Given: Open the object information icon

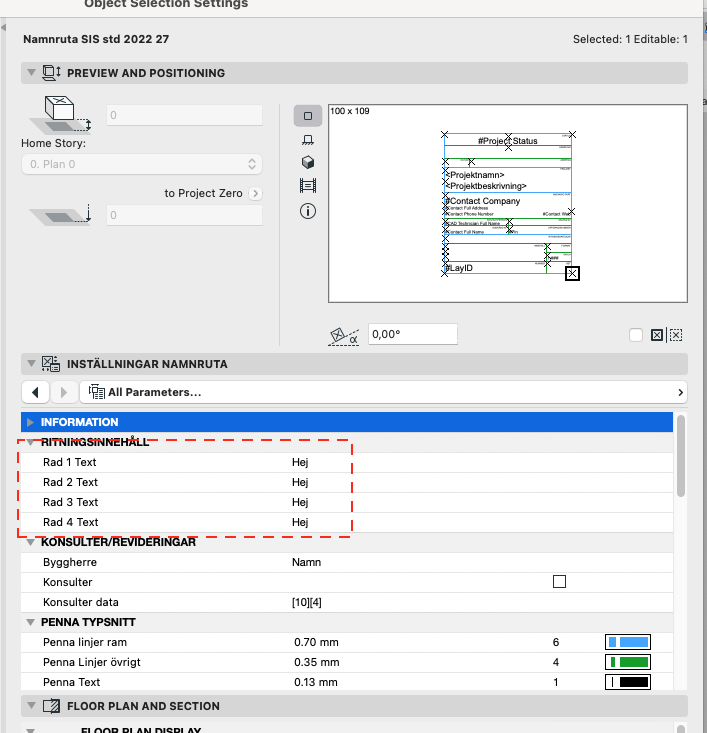Looking at the screenshot, I should point(308,210).
